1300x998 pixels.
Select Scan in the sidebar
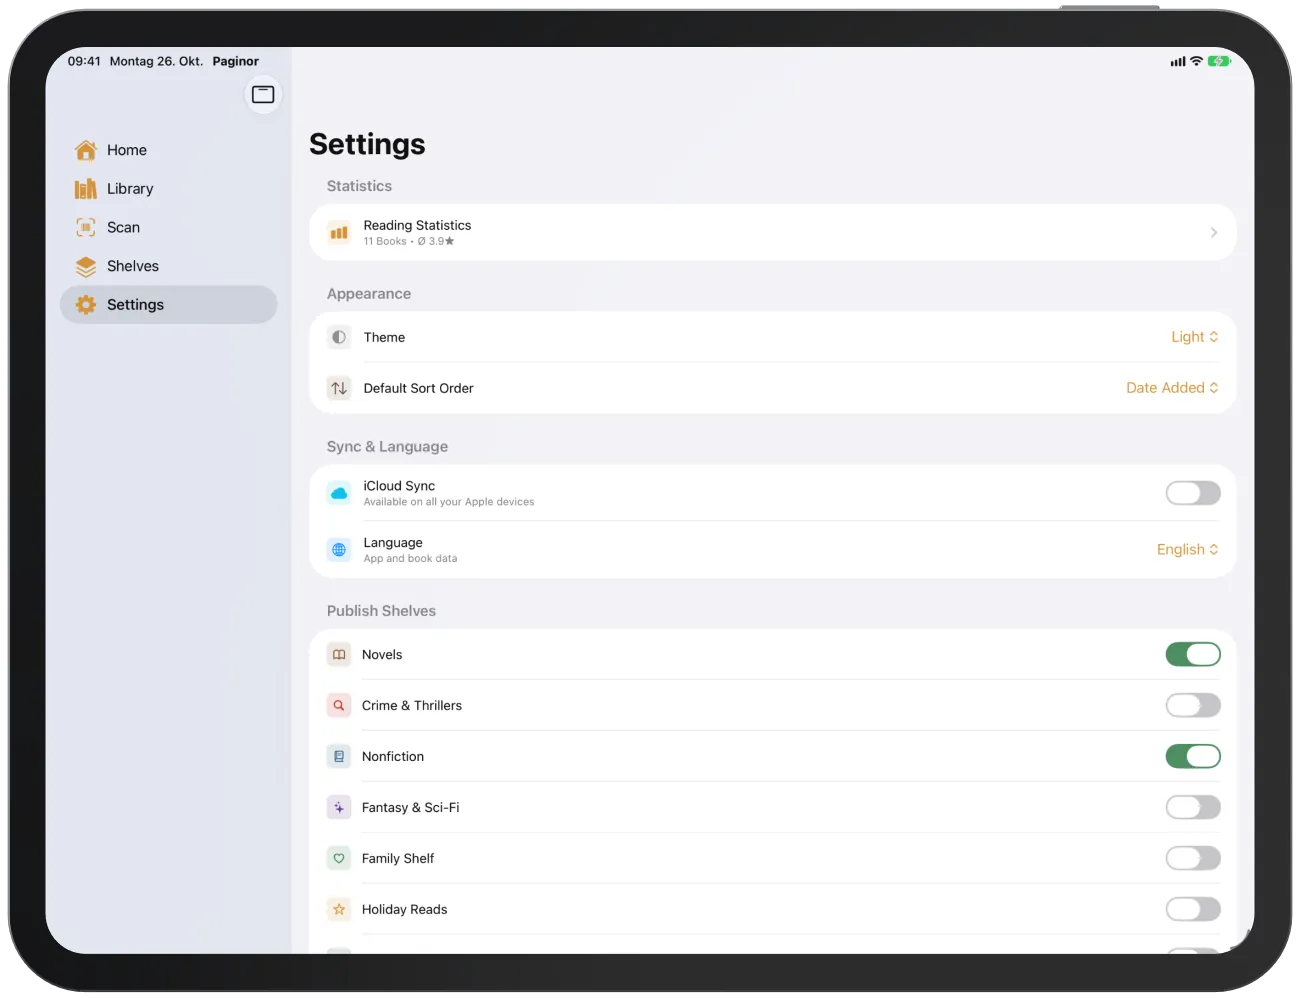pyautogui.click(x=169, y=228)
